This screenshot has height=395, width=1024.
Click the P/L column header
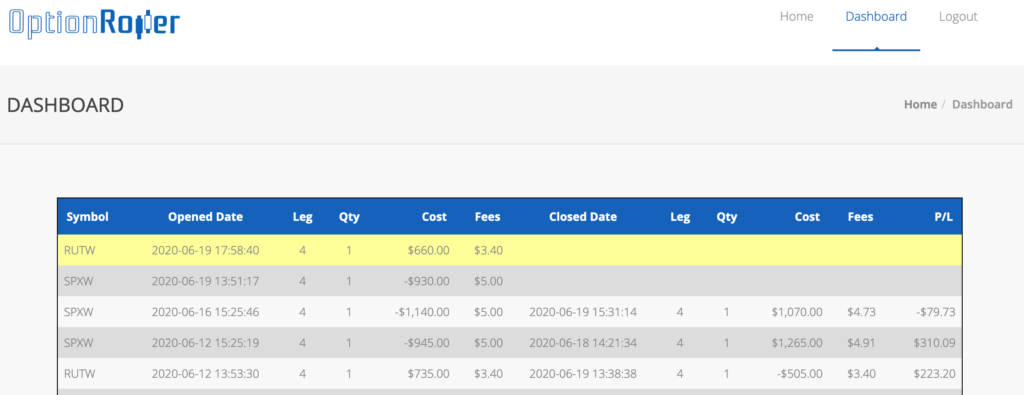(x=944, y=217)
